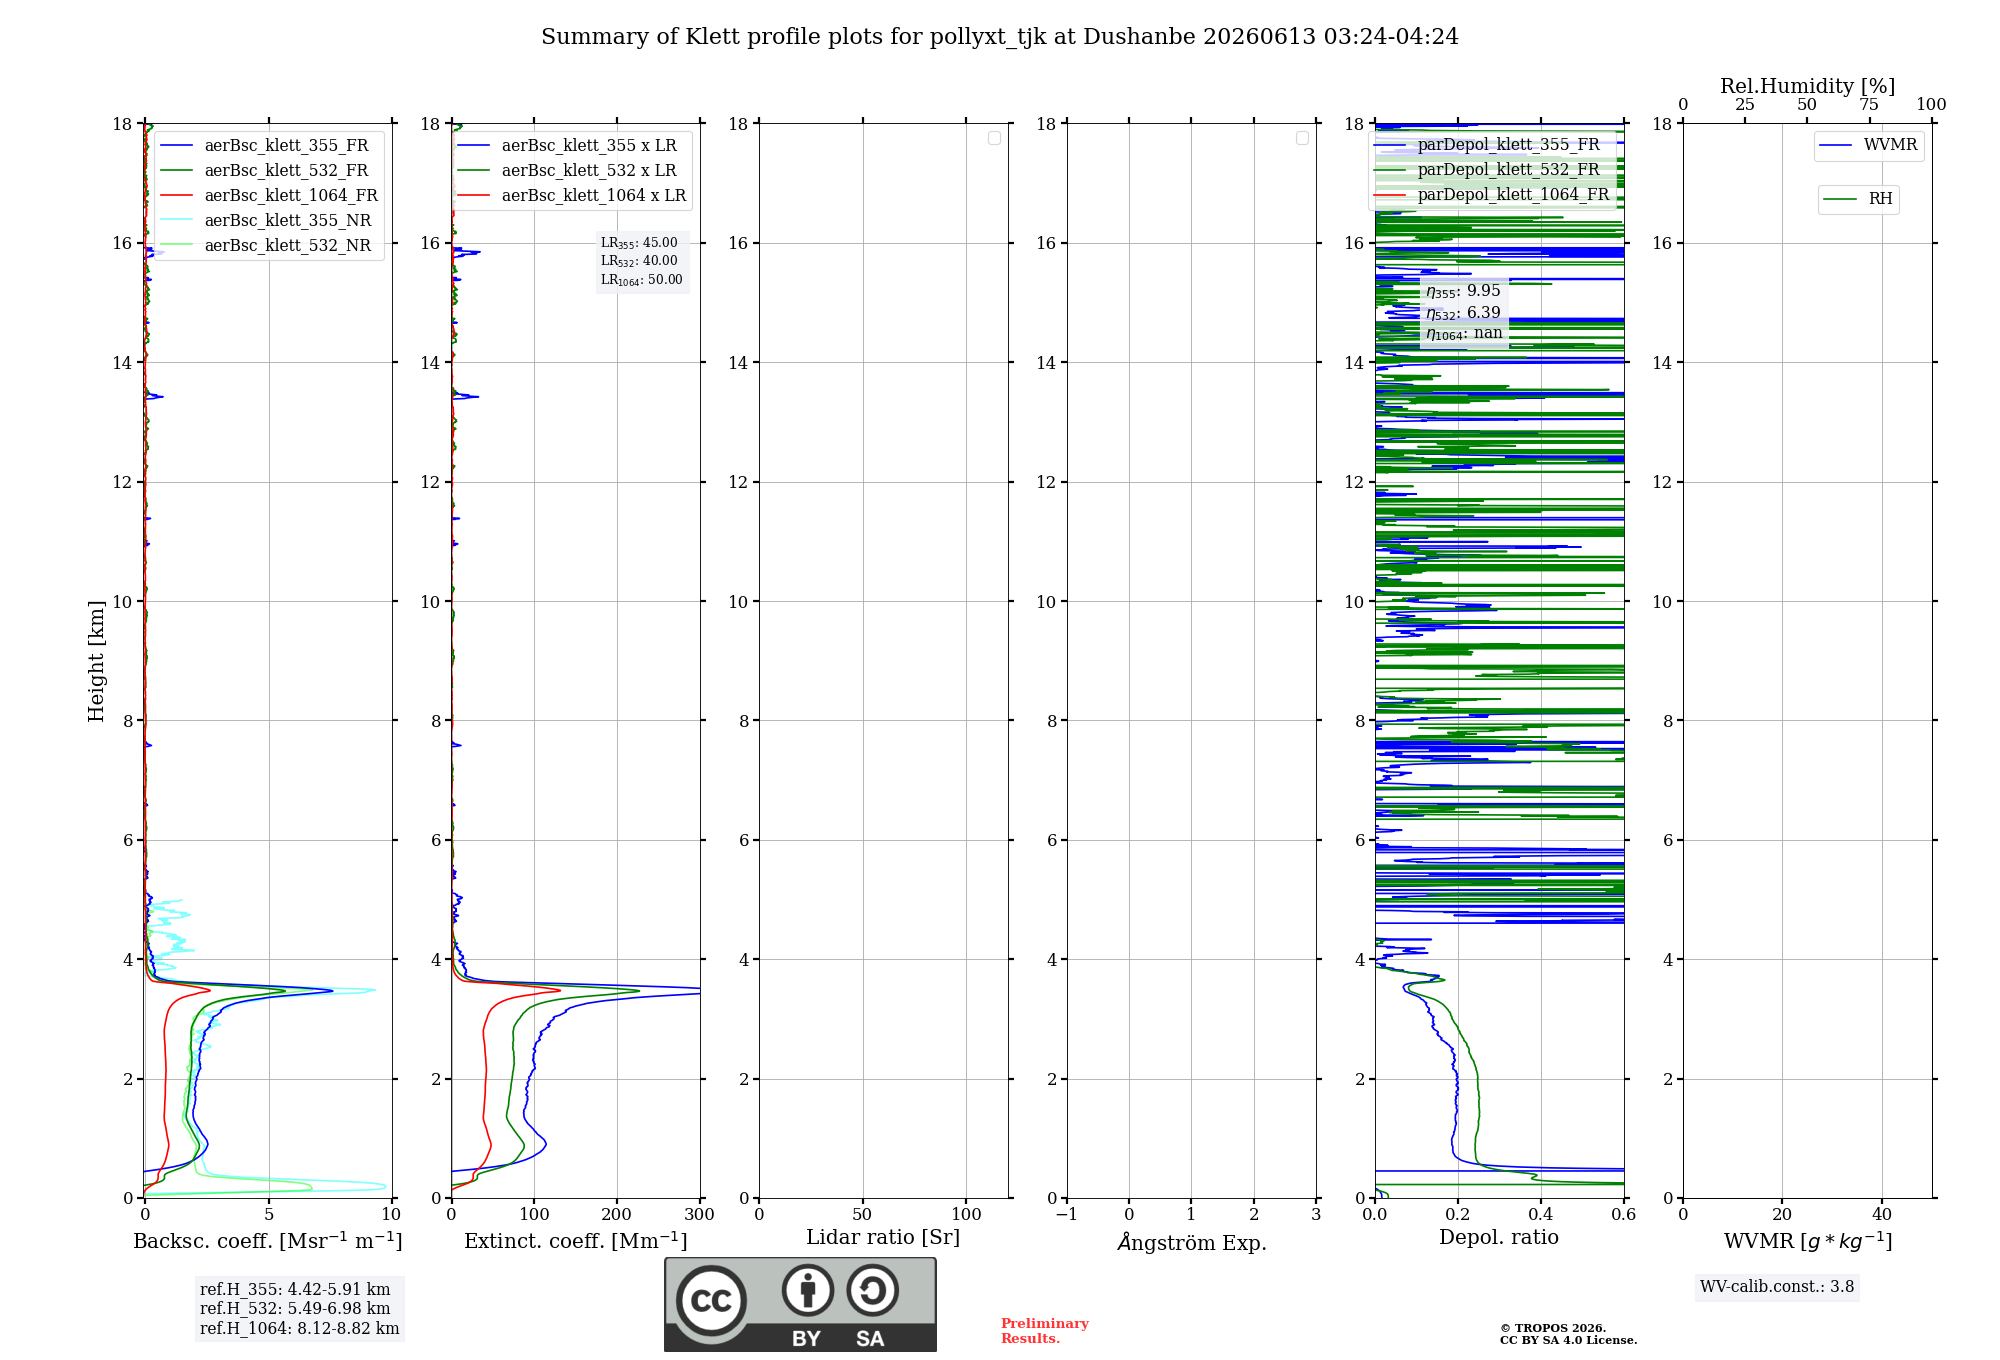
Task: Click the 'Depol. ratio' x-axis label
Action: point(1499,1238)
